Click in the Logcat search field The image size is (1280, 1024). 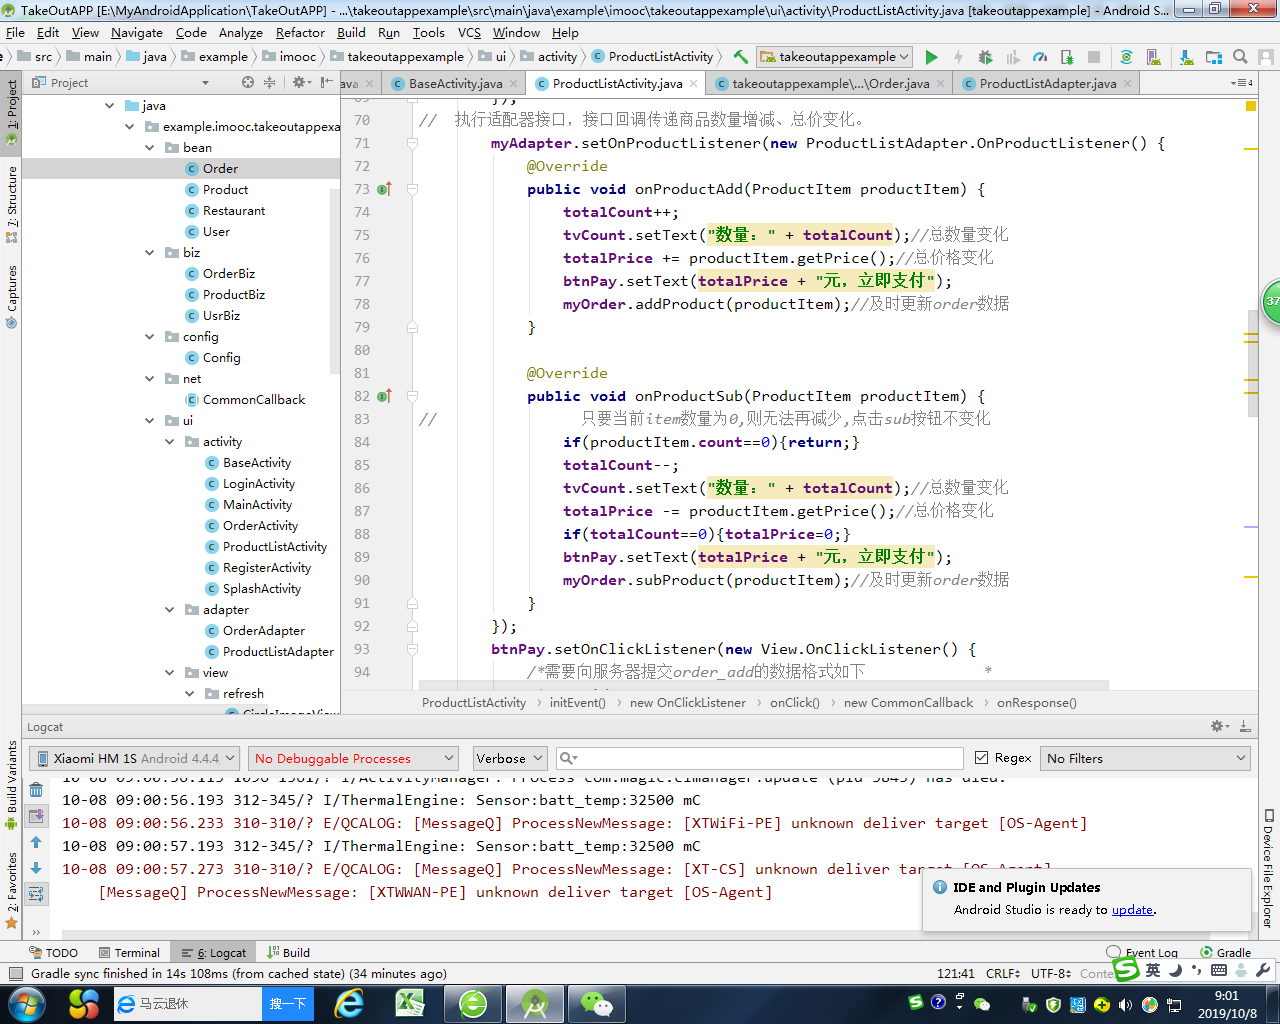tap(759, 759)
